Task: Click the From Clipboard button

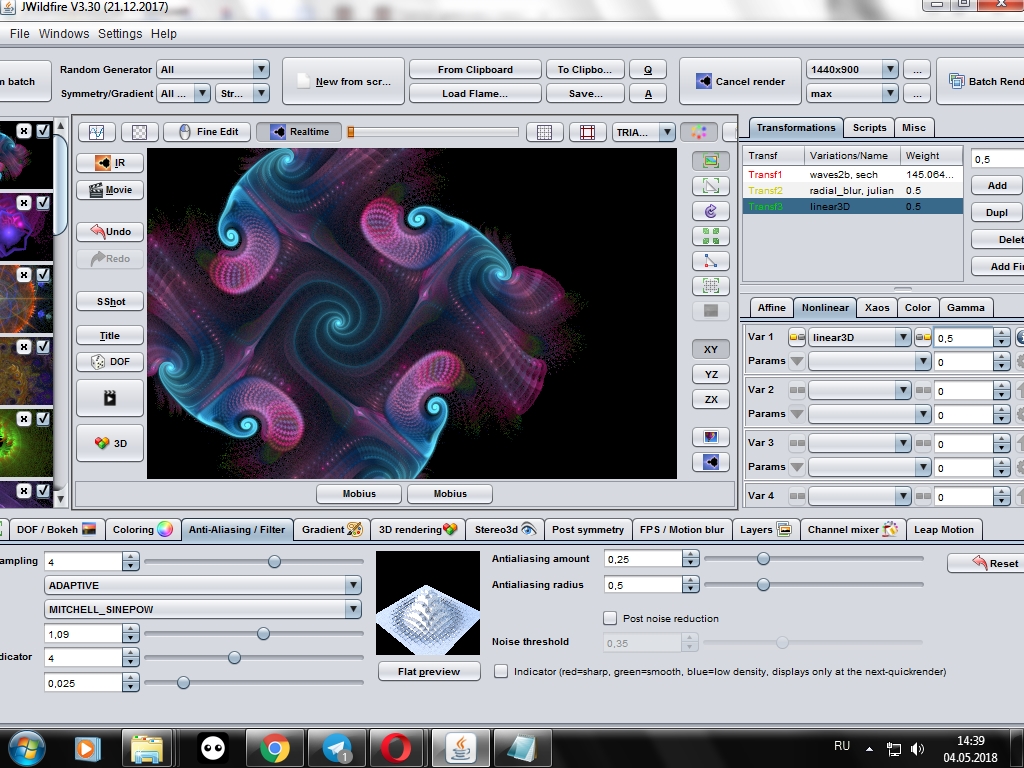Action: click(475, 69)
